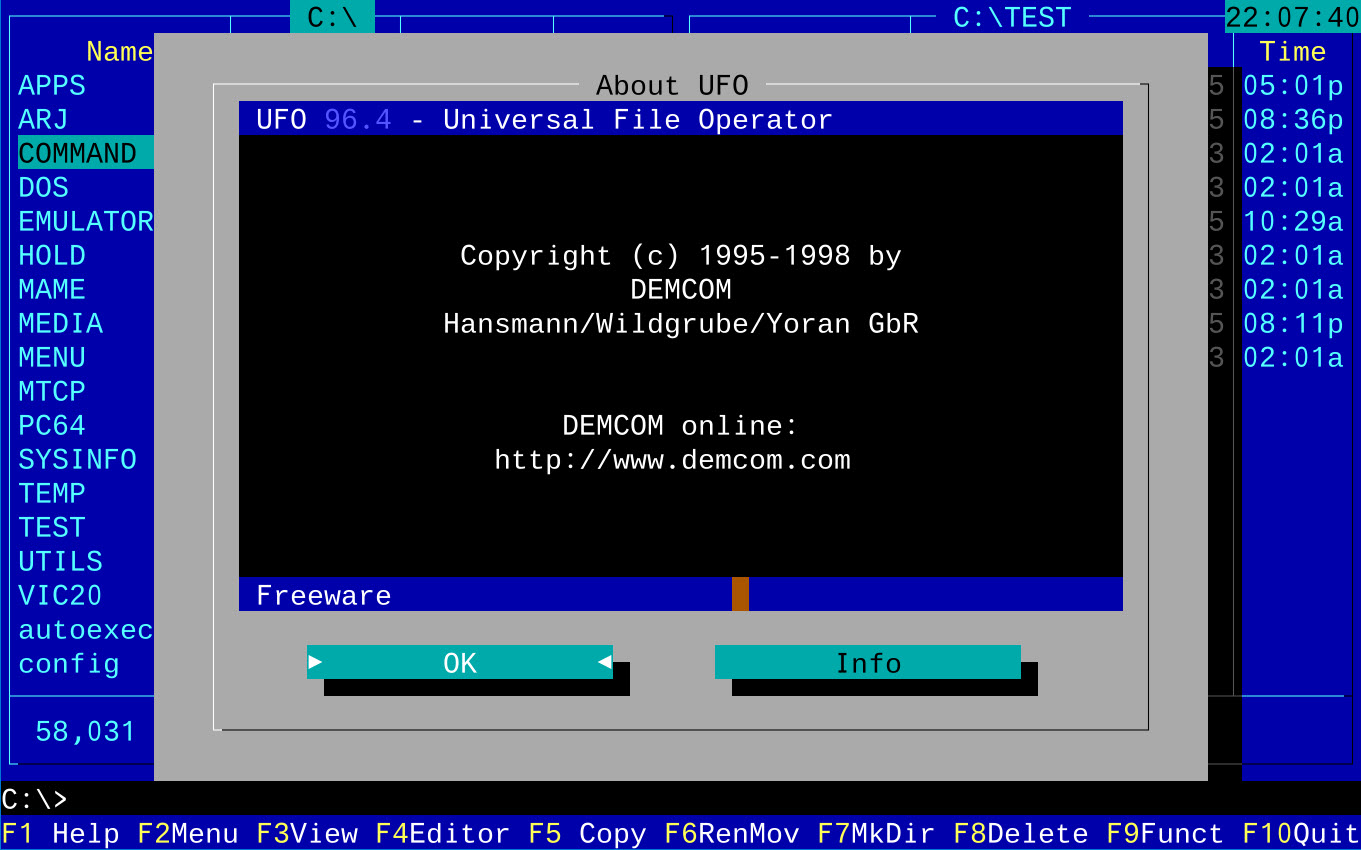
Task: Click the http://www.demcom.com address text
Action: pyautogui.click(x=672, y=460)
